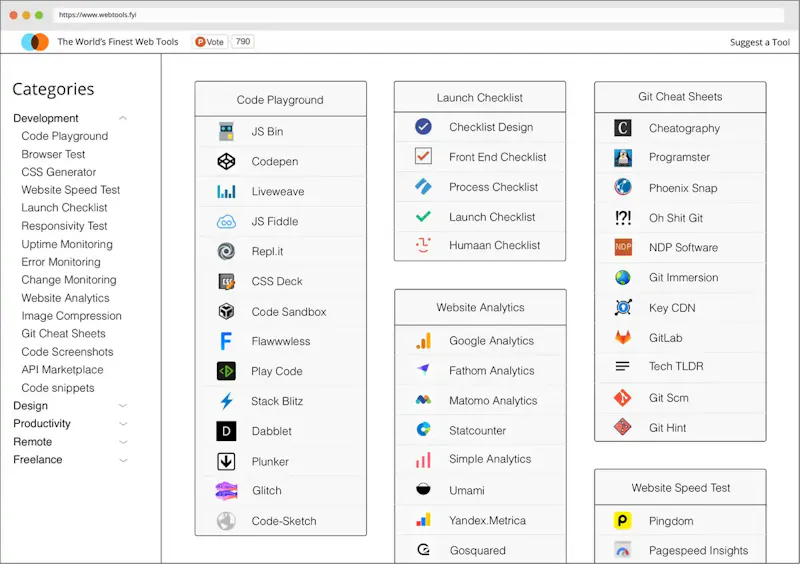
Task: Click the Checklist Design checkmark icon
Action: [423, 127]
